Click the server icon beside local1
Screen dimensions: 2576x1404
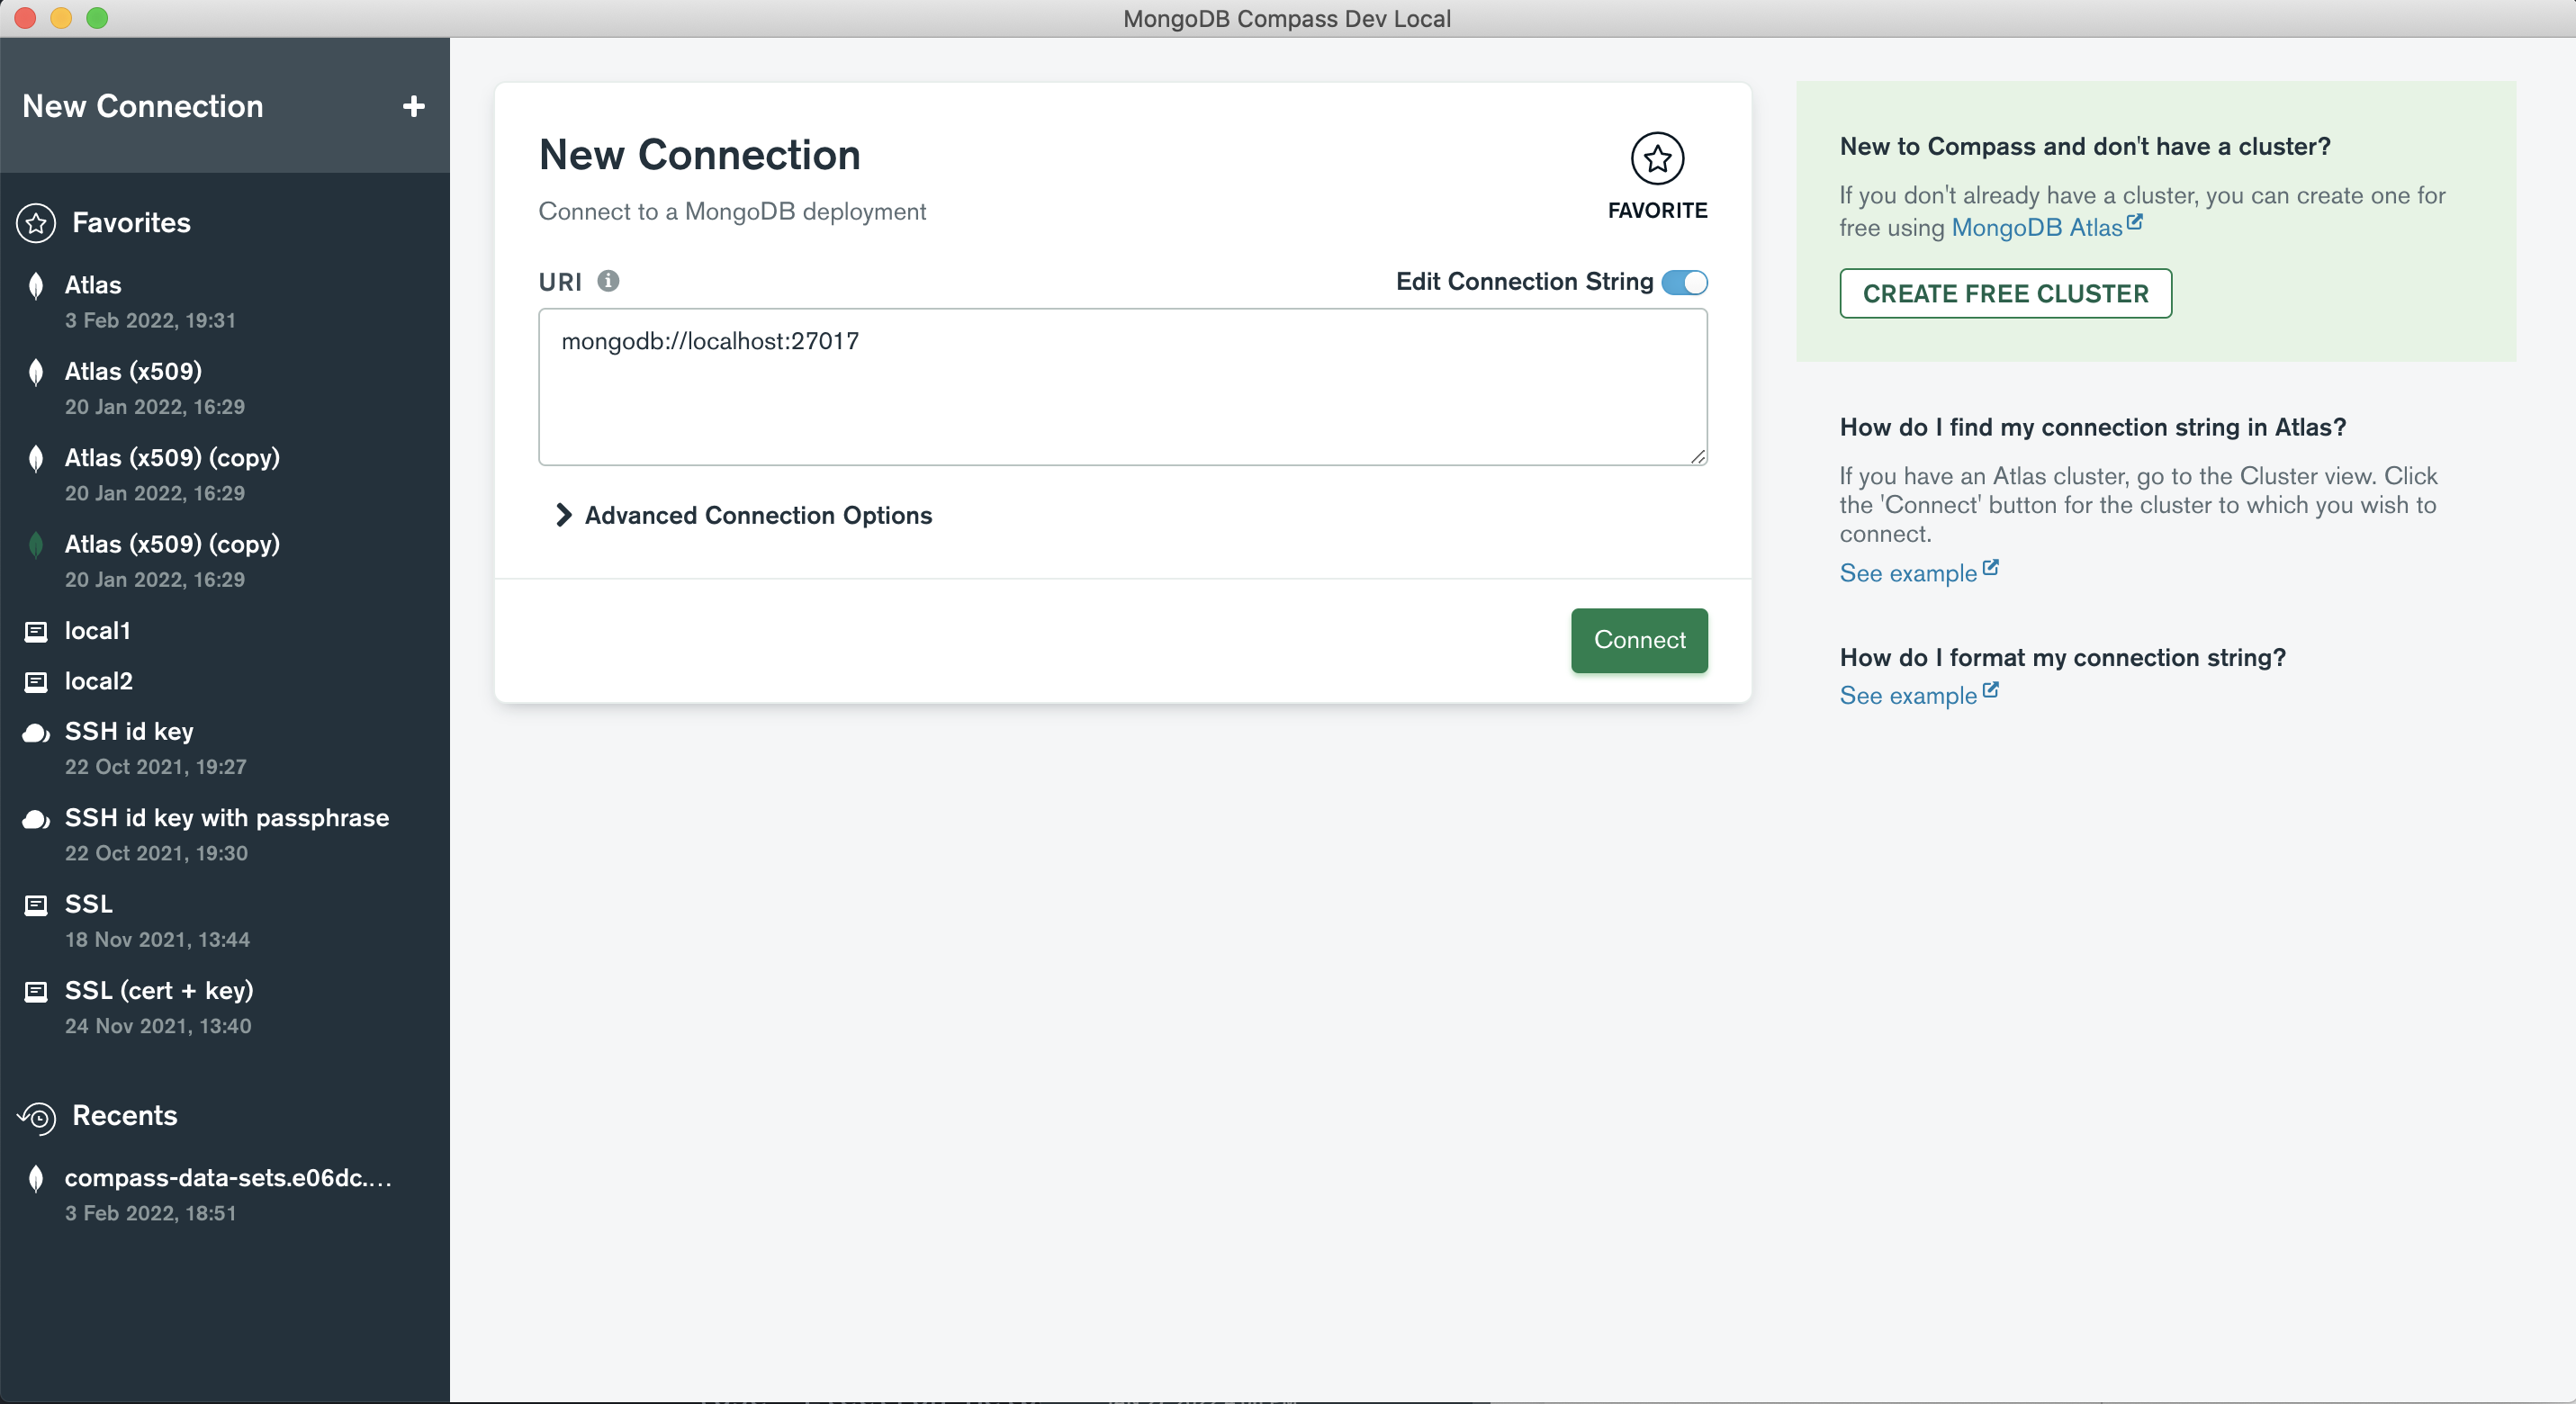pyautogui.click(x=36, y=631)
